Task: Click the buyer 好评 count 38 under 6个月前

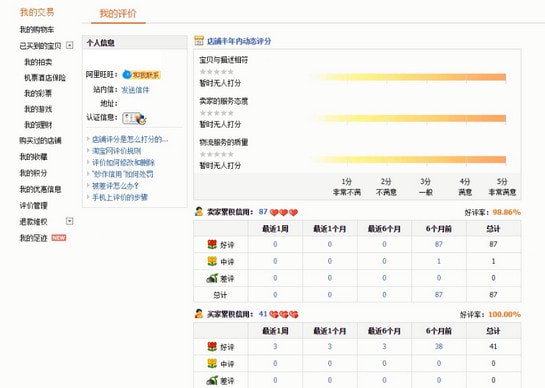Action: [x=439, y=346]
